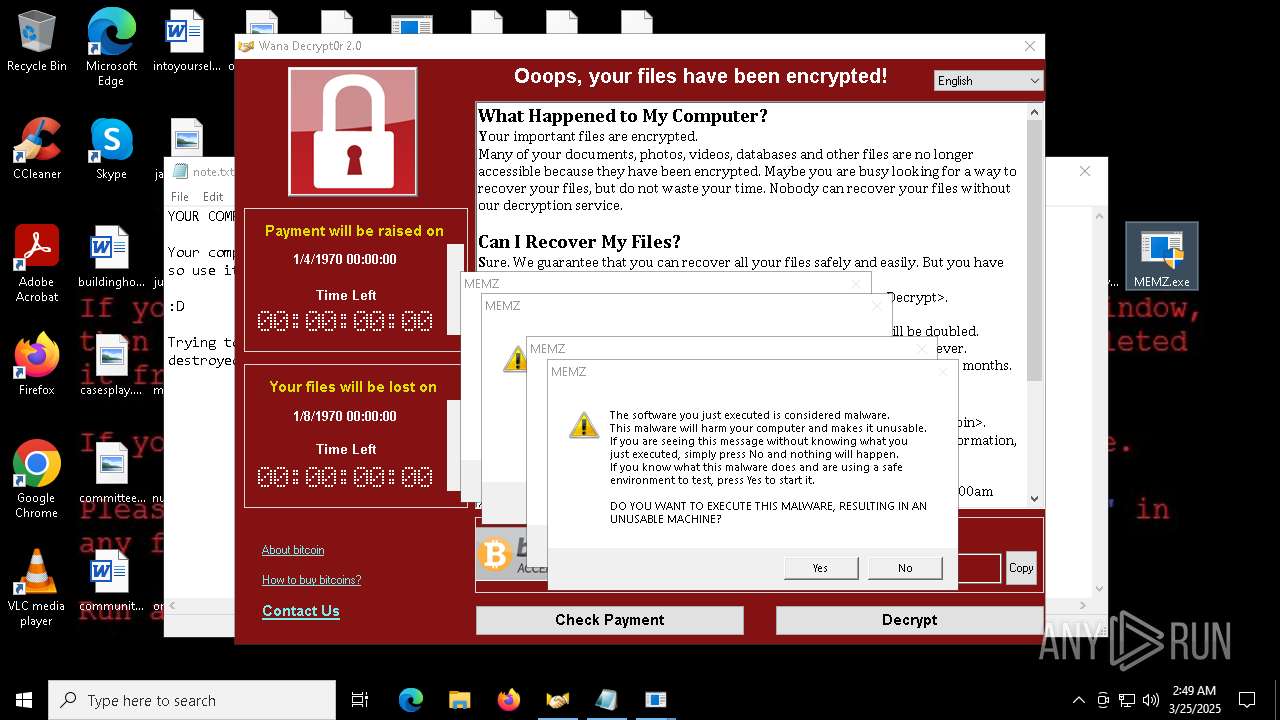
Task: Click the 1/4/1970 00:00:00 date text
Action: (345, 260)
